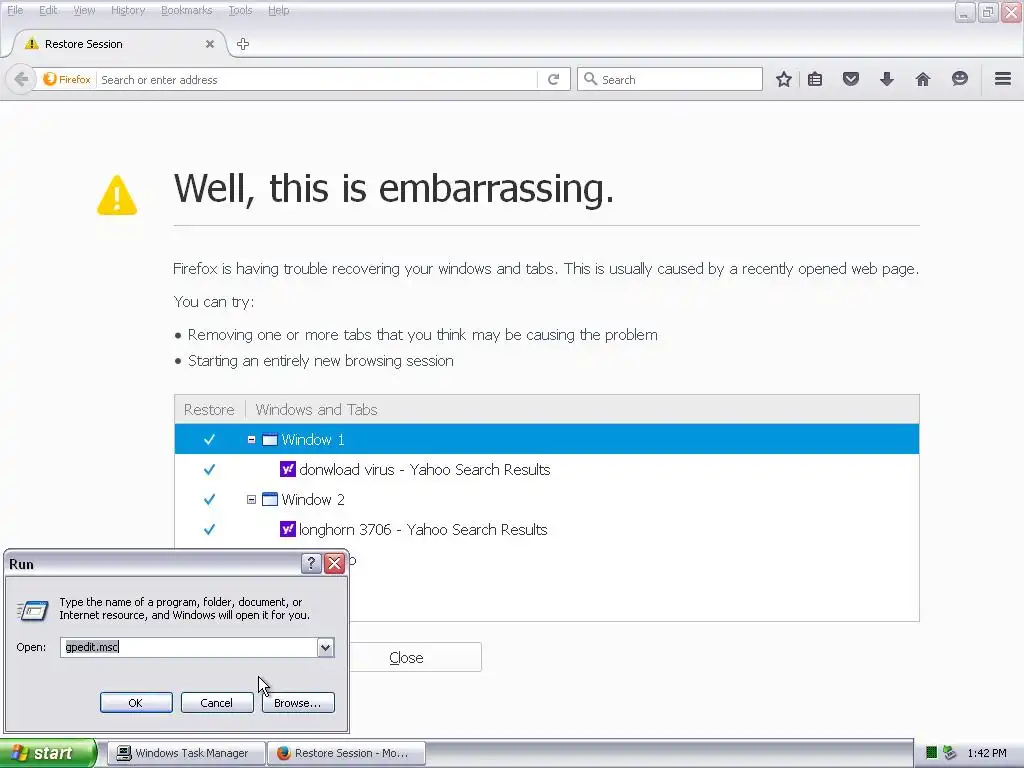This screenshot has height=768, width=1024.
Task: Close the Restore Session tab
Action: (x=210, y=44)
